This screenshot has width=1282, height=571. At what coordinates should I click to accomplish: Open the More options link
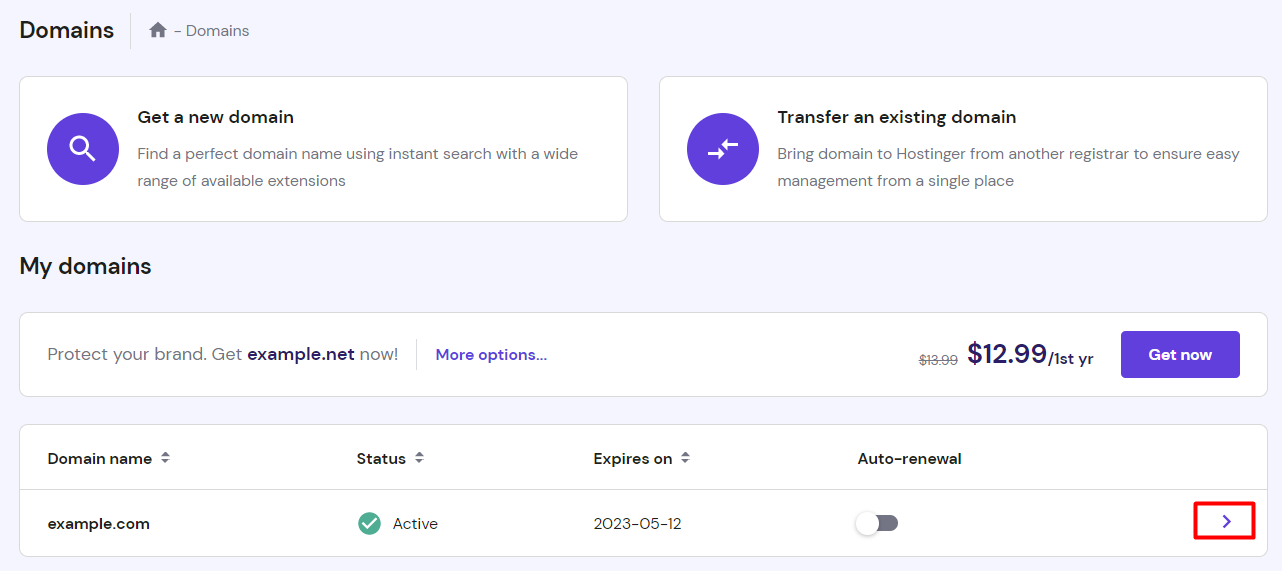[x=491, y=355]
